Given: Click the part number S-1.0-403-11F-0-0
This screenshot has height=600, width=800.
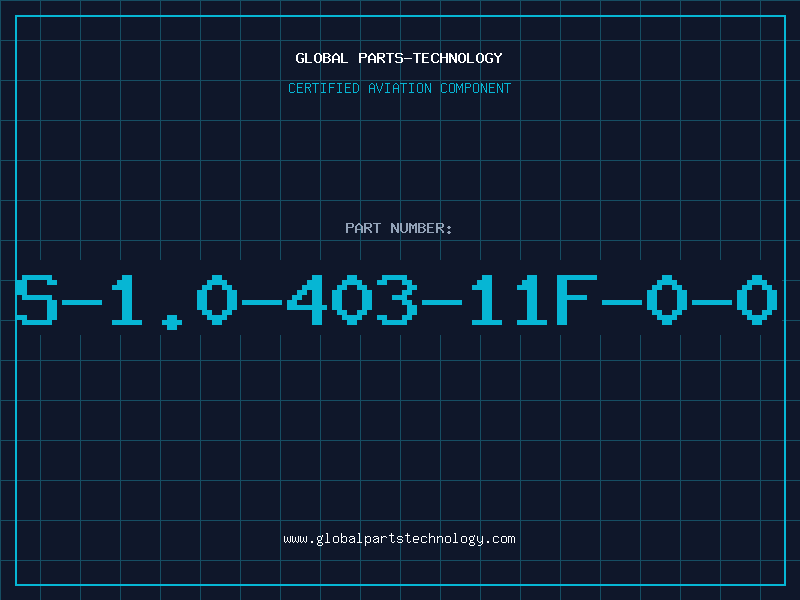Looking at the screenshot, I should [397, 301].
